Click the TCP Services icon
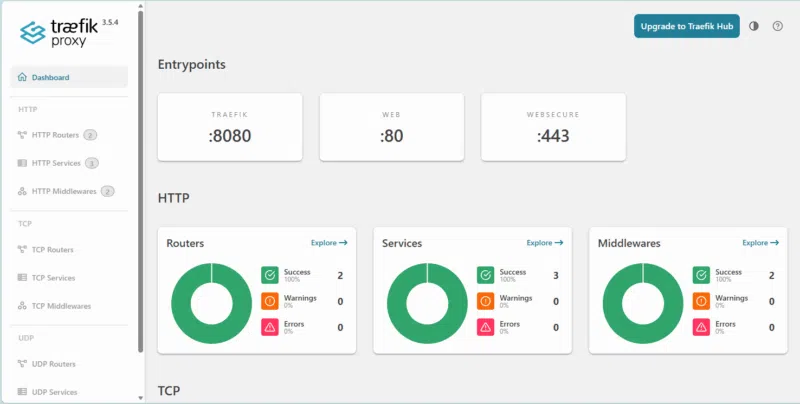Viewport: 800px width, 404px height. pos(22,277)
